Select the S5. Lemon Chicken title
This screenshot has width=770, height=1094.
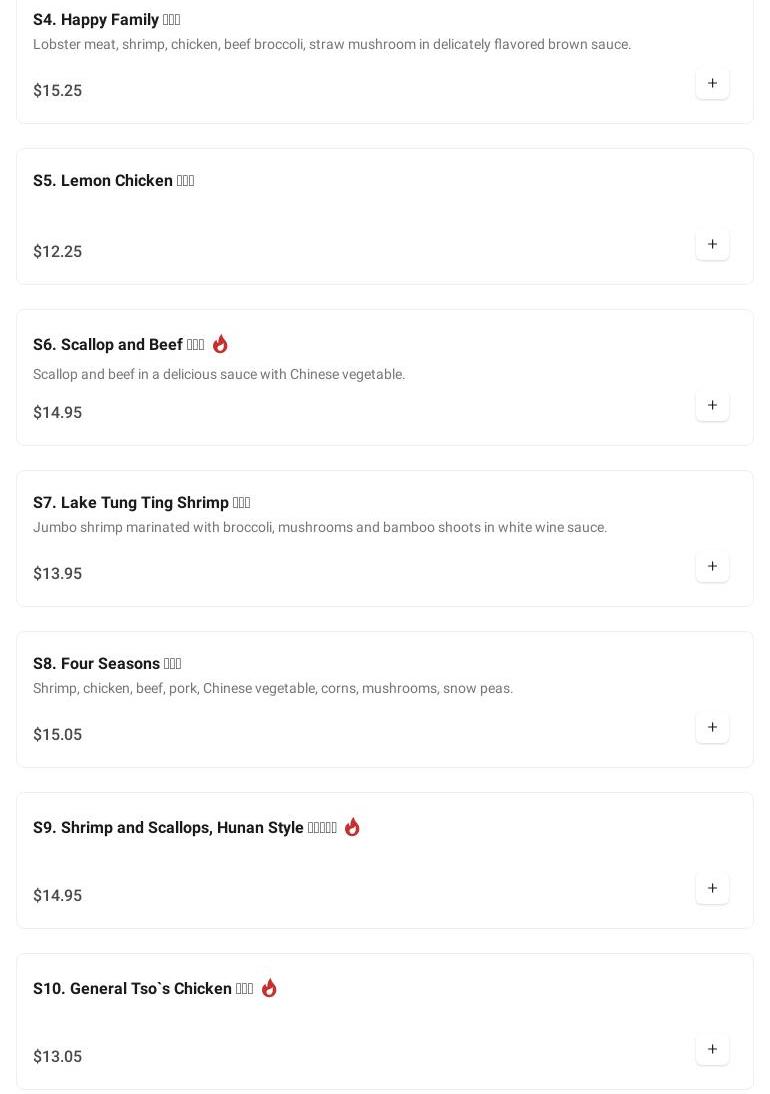[113, 181]
